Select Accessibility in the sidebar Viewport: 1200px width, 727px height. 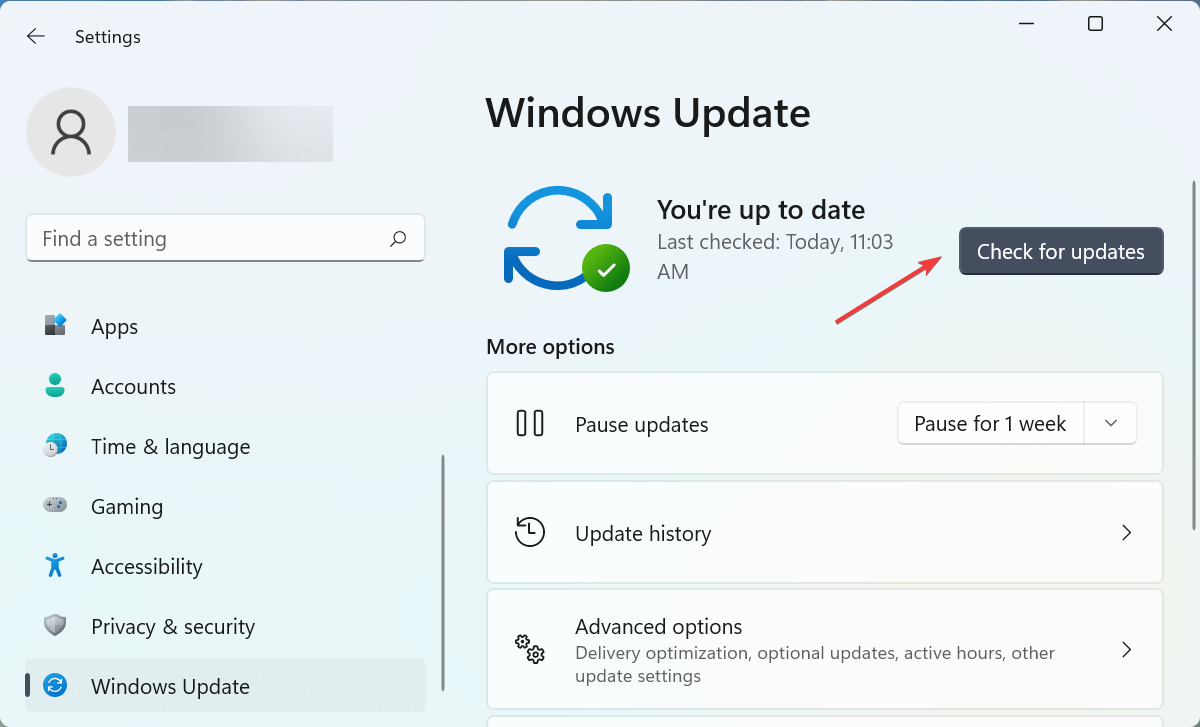pos(146,566)
